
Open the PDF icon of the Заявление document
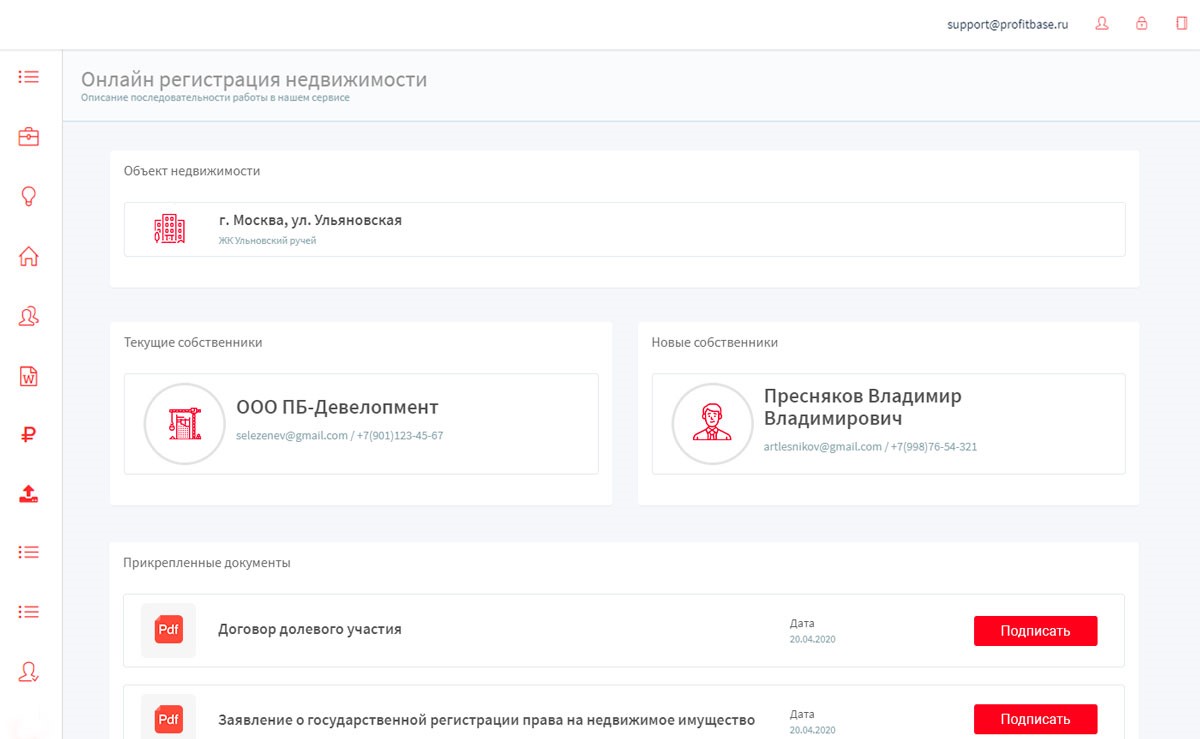point(168,719)
